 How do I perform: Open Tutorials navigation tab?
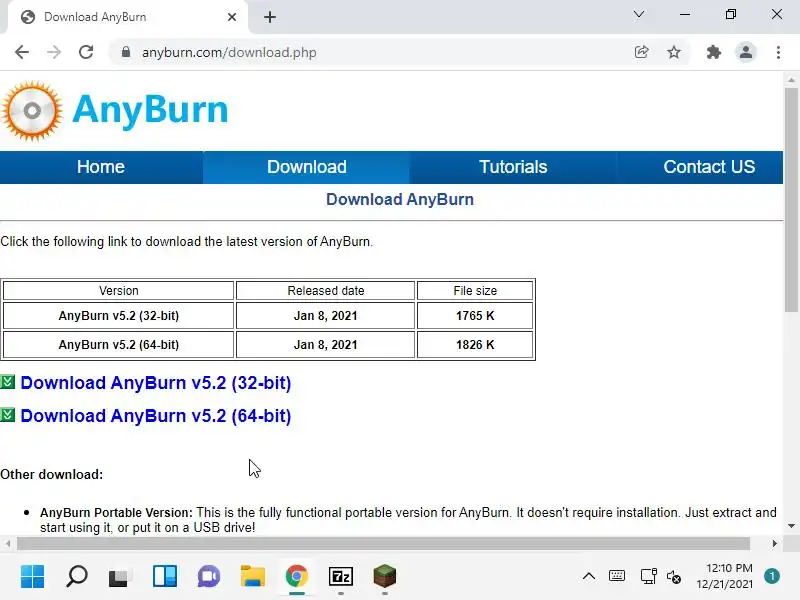coord(513,167)
